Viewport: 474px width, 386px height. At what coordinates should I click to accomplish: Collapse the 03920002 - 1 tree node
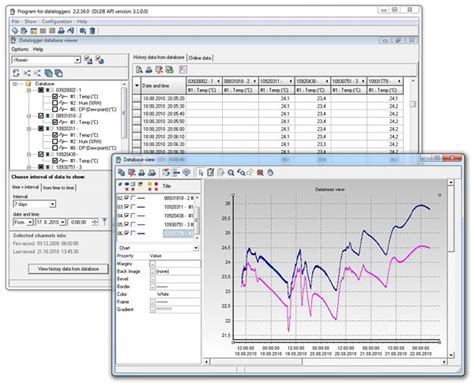29,90
